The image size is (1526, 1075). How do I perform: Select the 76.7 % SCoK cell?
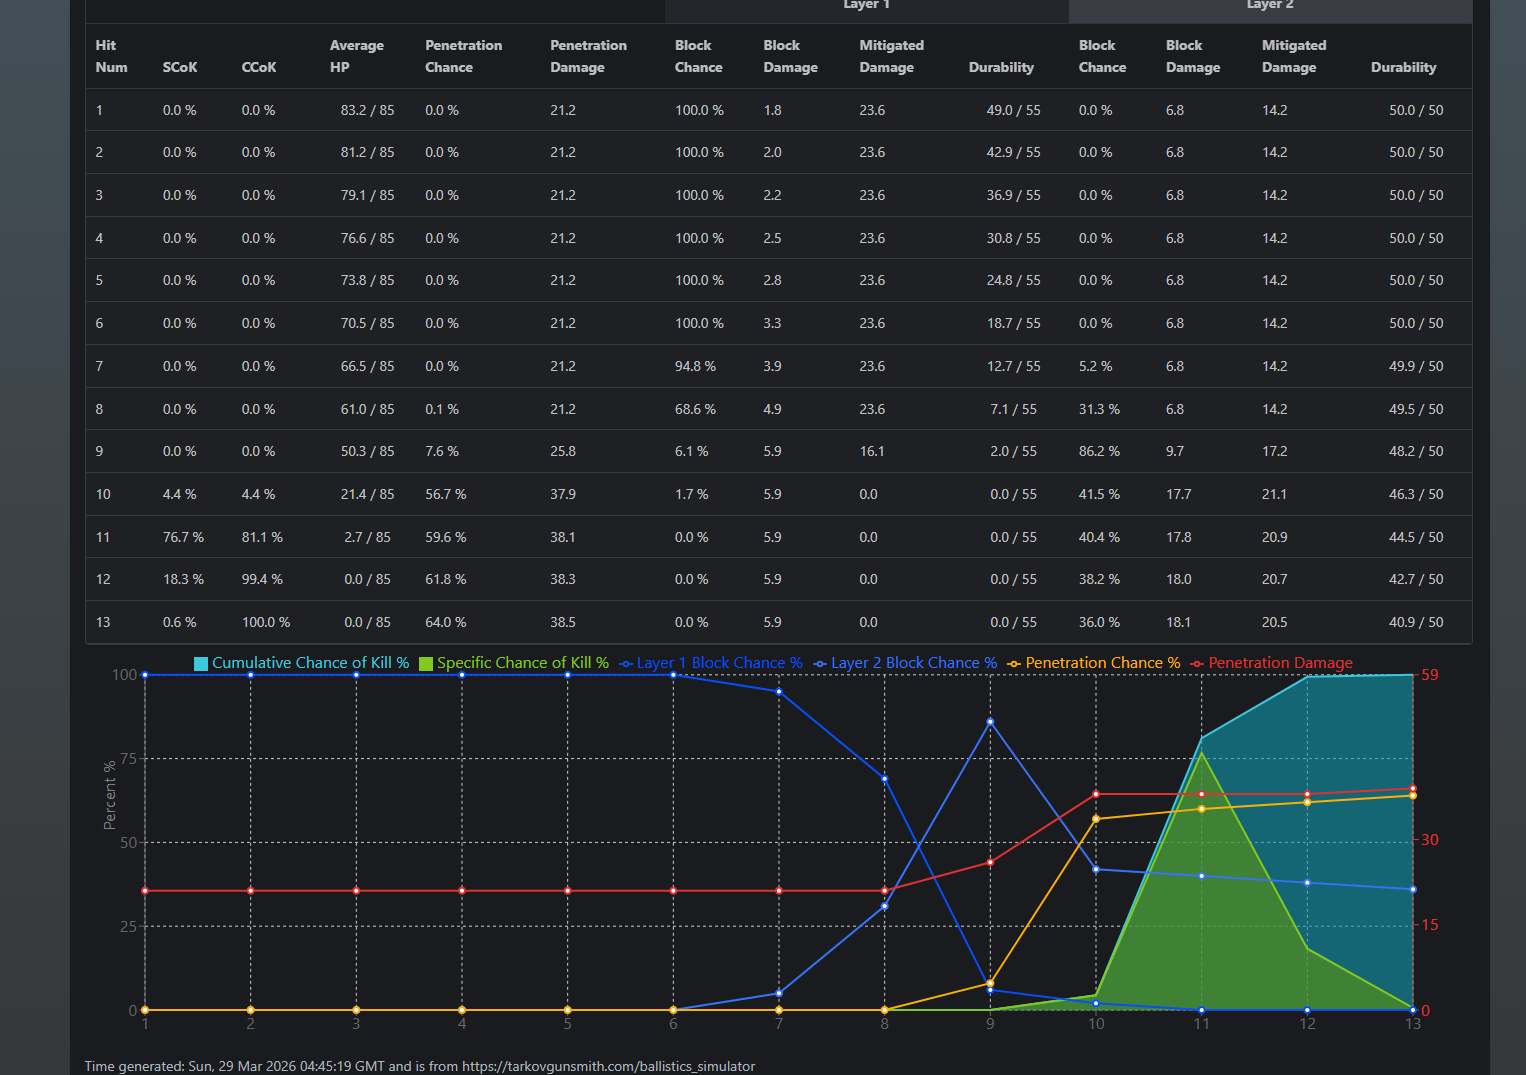click(183, 537)
